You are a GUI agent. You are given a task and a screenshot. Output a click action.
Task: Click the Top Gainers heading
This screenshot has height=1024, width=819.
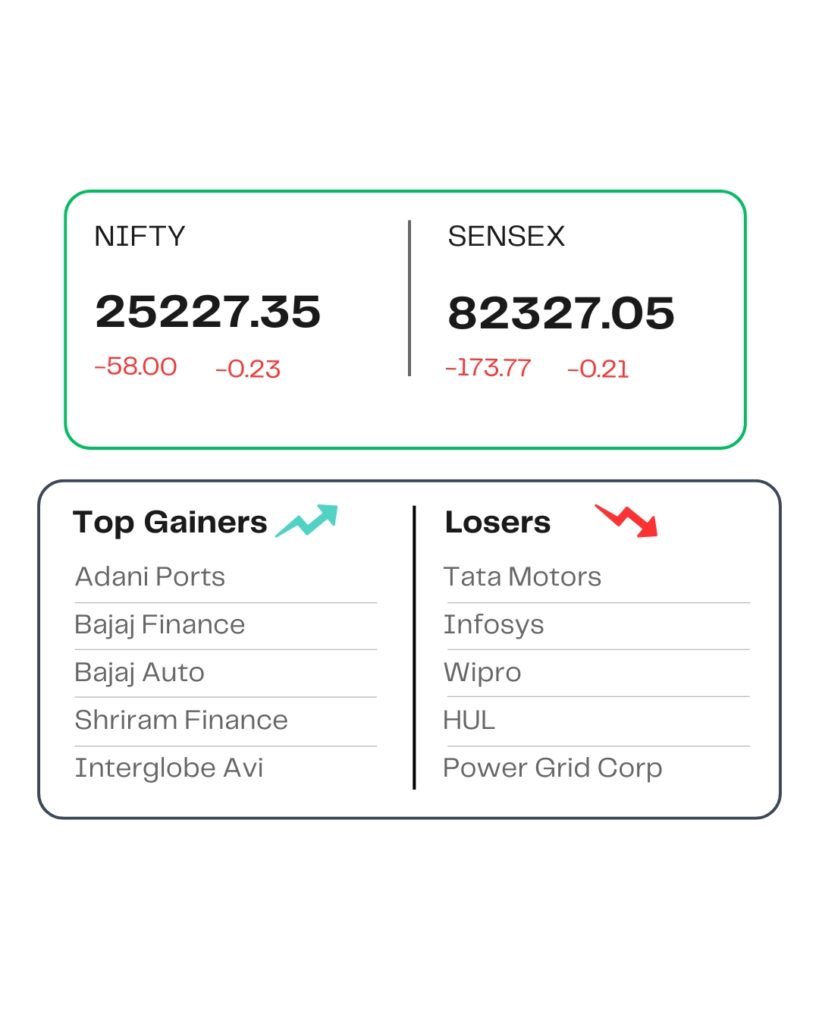coord(170,522)
